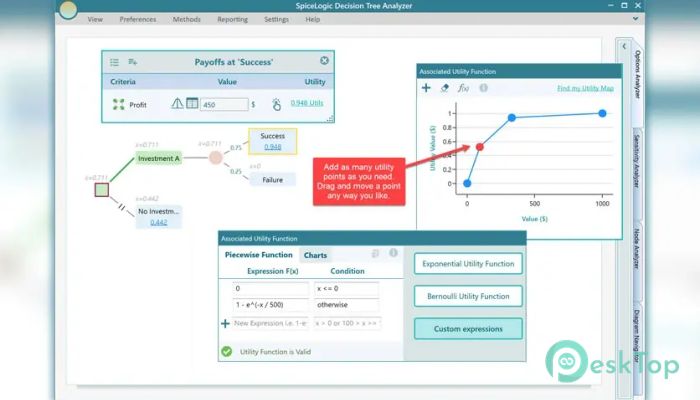Select the Investment A tree node
700x400 pixels.
click(x=158, y=158)
